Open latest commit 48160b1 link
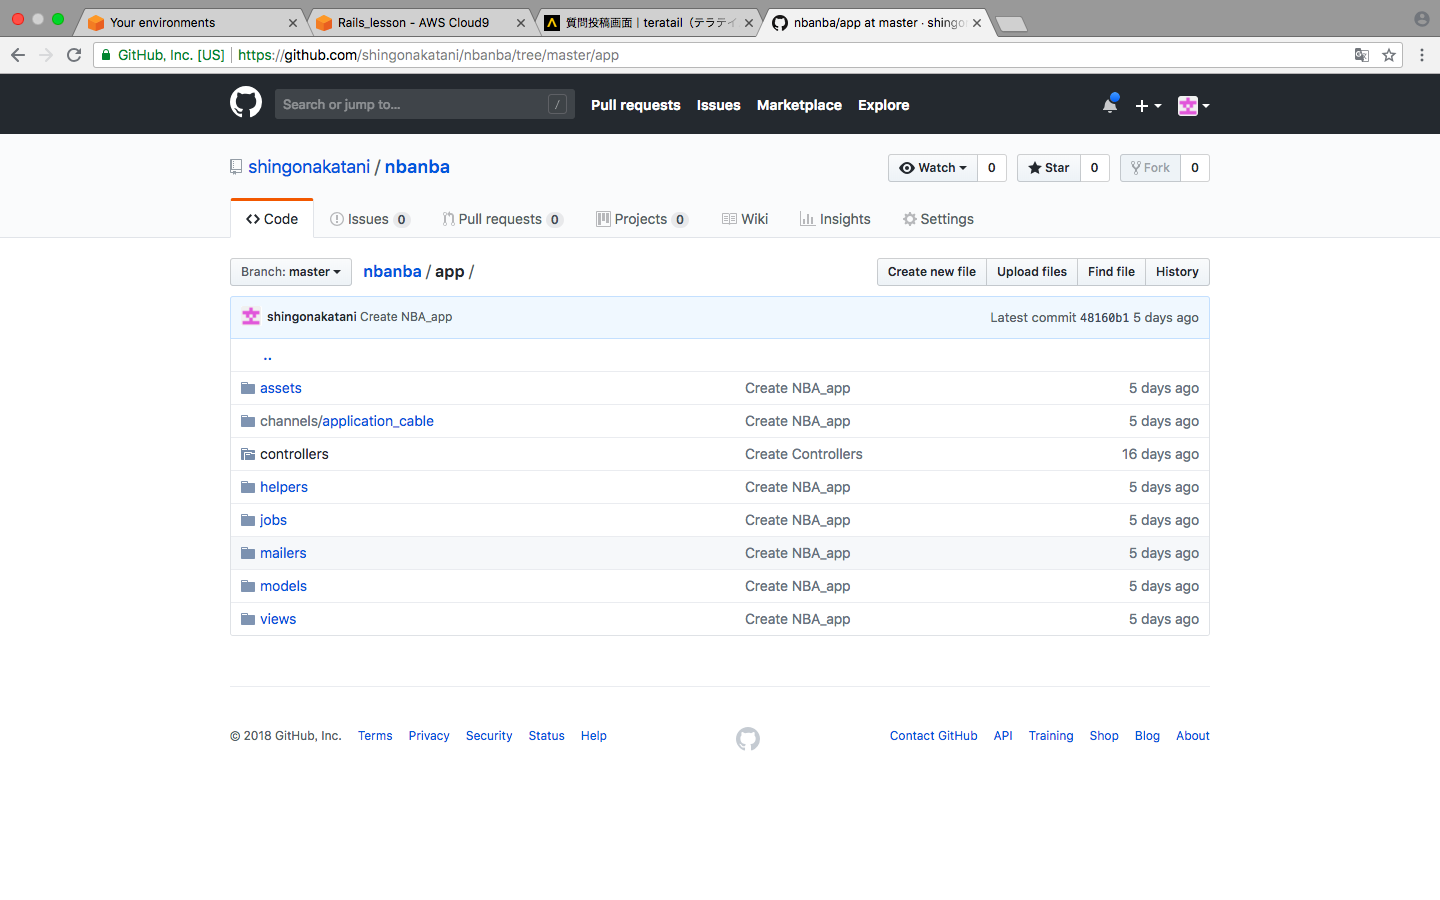The image size is (1440, 900). tap(1104, 318)
